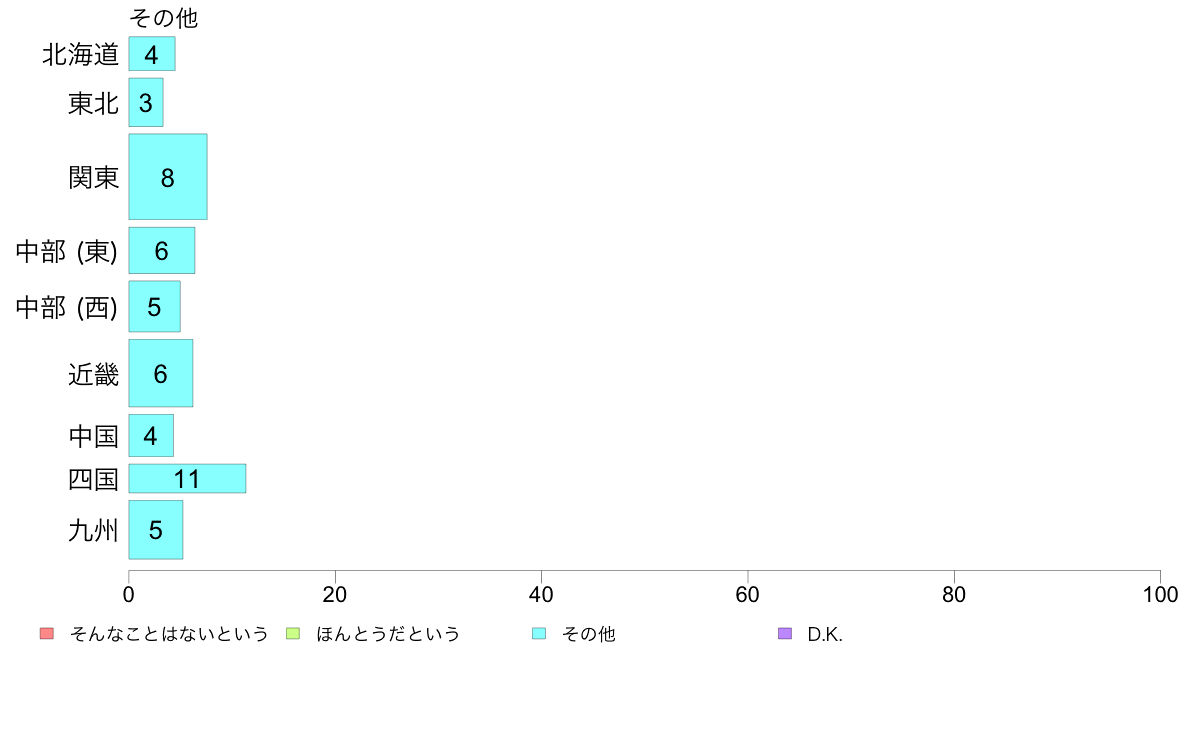Viewport: 1188px width, 736px height.
Task: Select the 関東 bar showing 8
Action: tap(167, 177)
